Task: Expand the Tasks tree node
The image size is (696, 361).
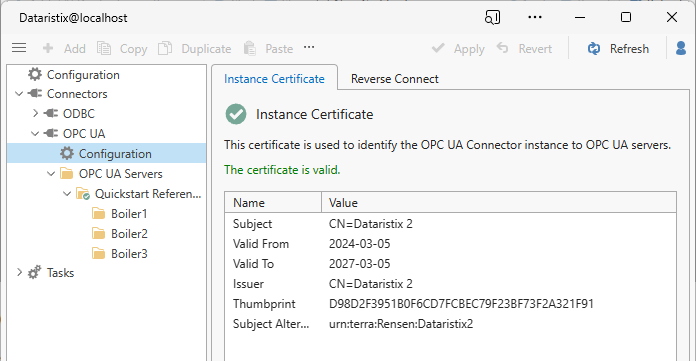Action: pyautogui.click(x=20, y=272)
